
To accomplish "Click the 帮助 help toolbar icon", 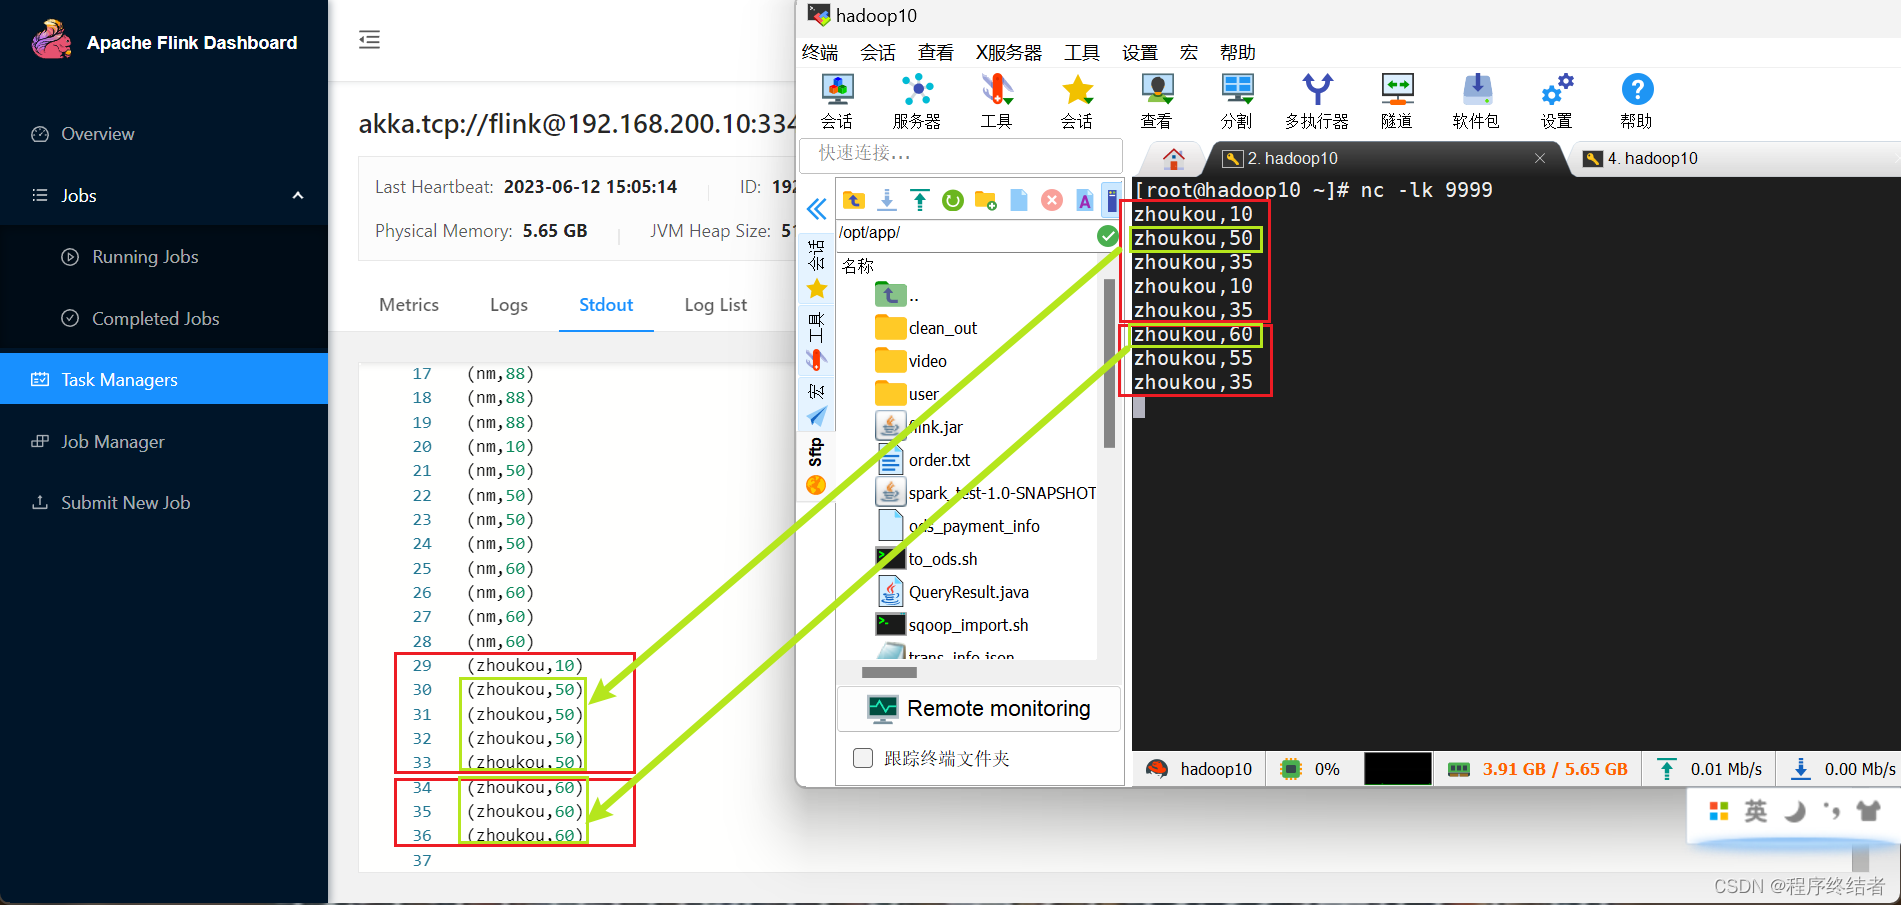I will tap(1637, 101).
